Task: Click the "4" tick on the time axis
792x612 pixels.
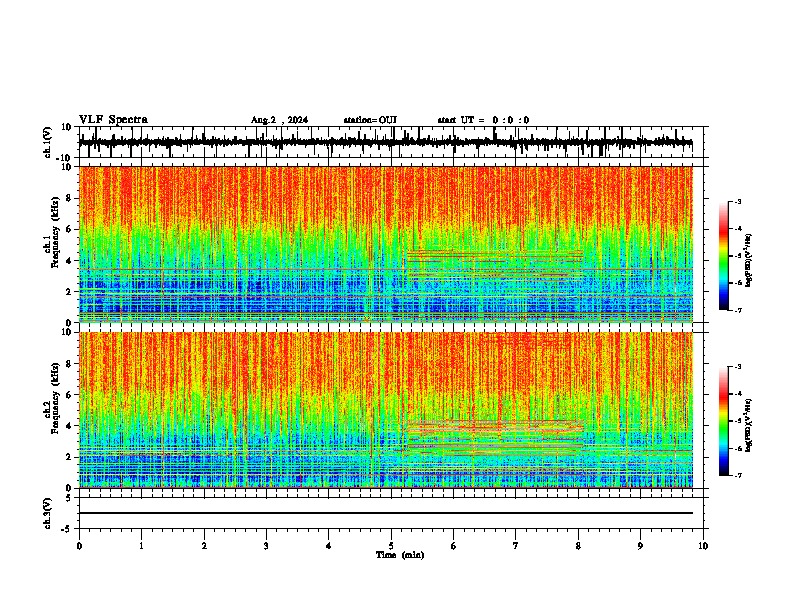Action: [329, 546]
